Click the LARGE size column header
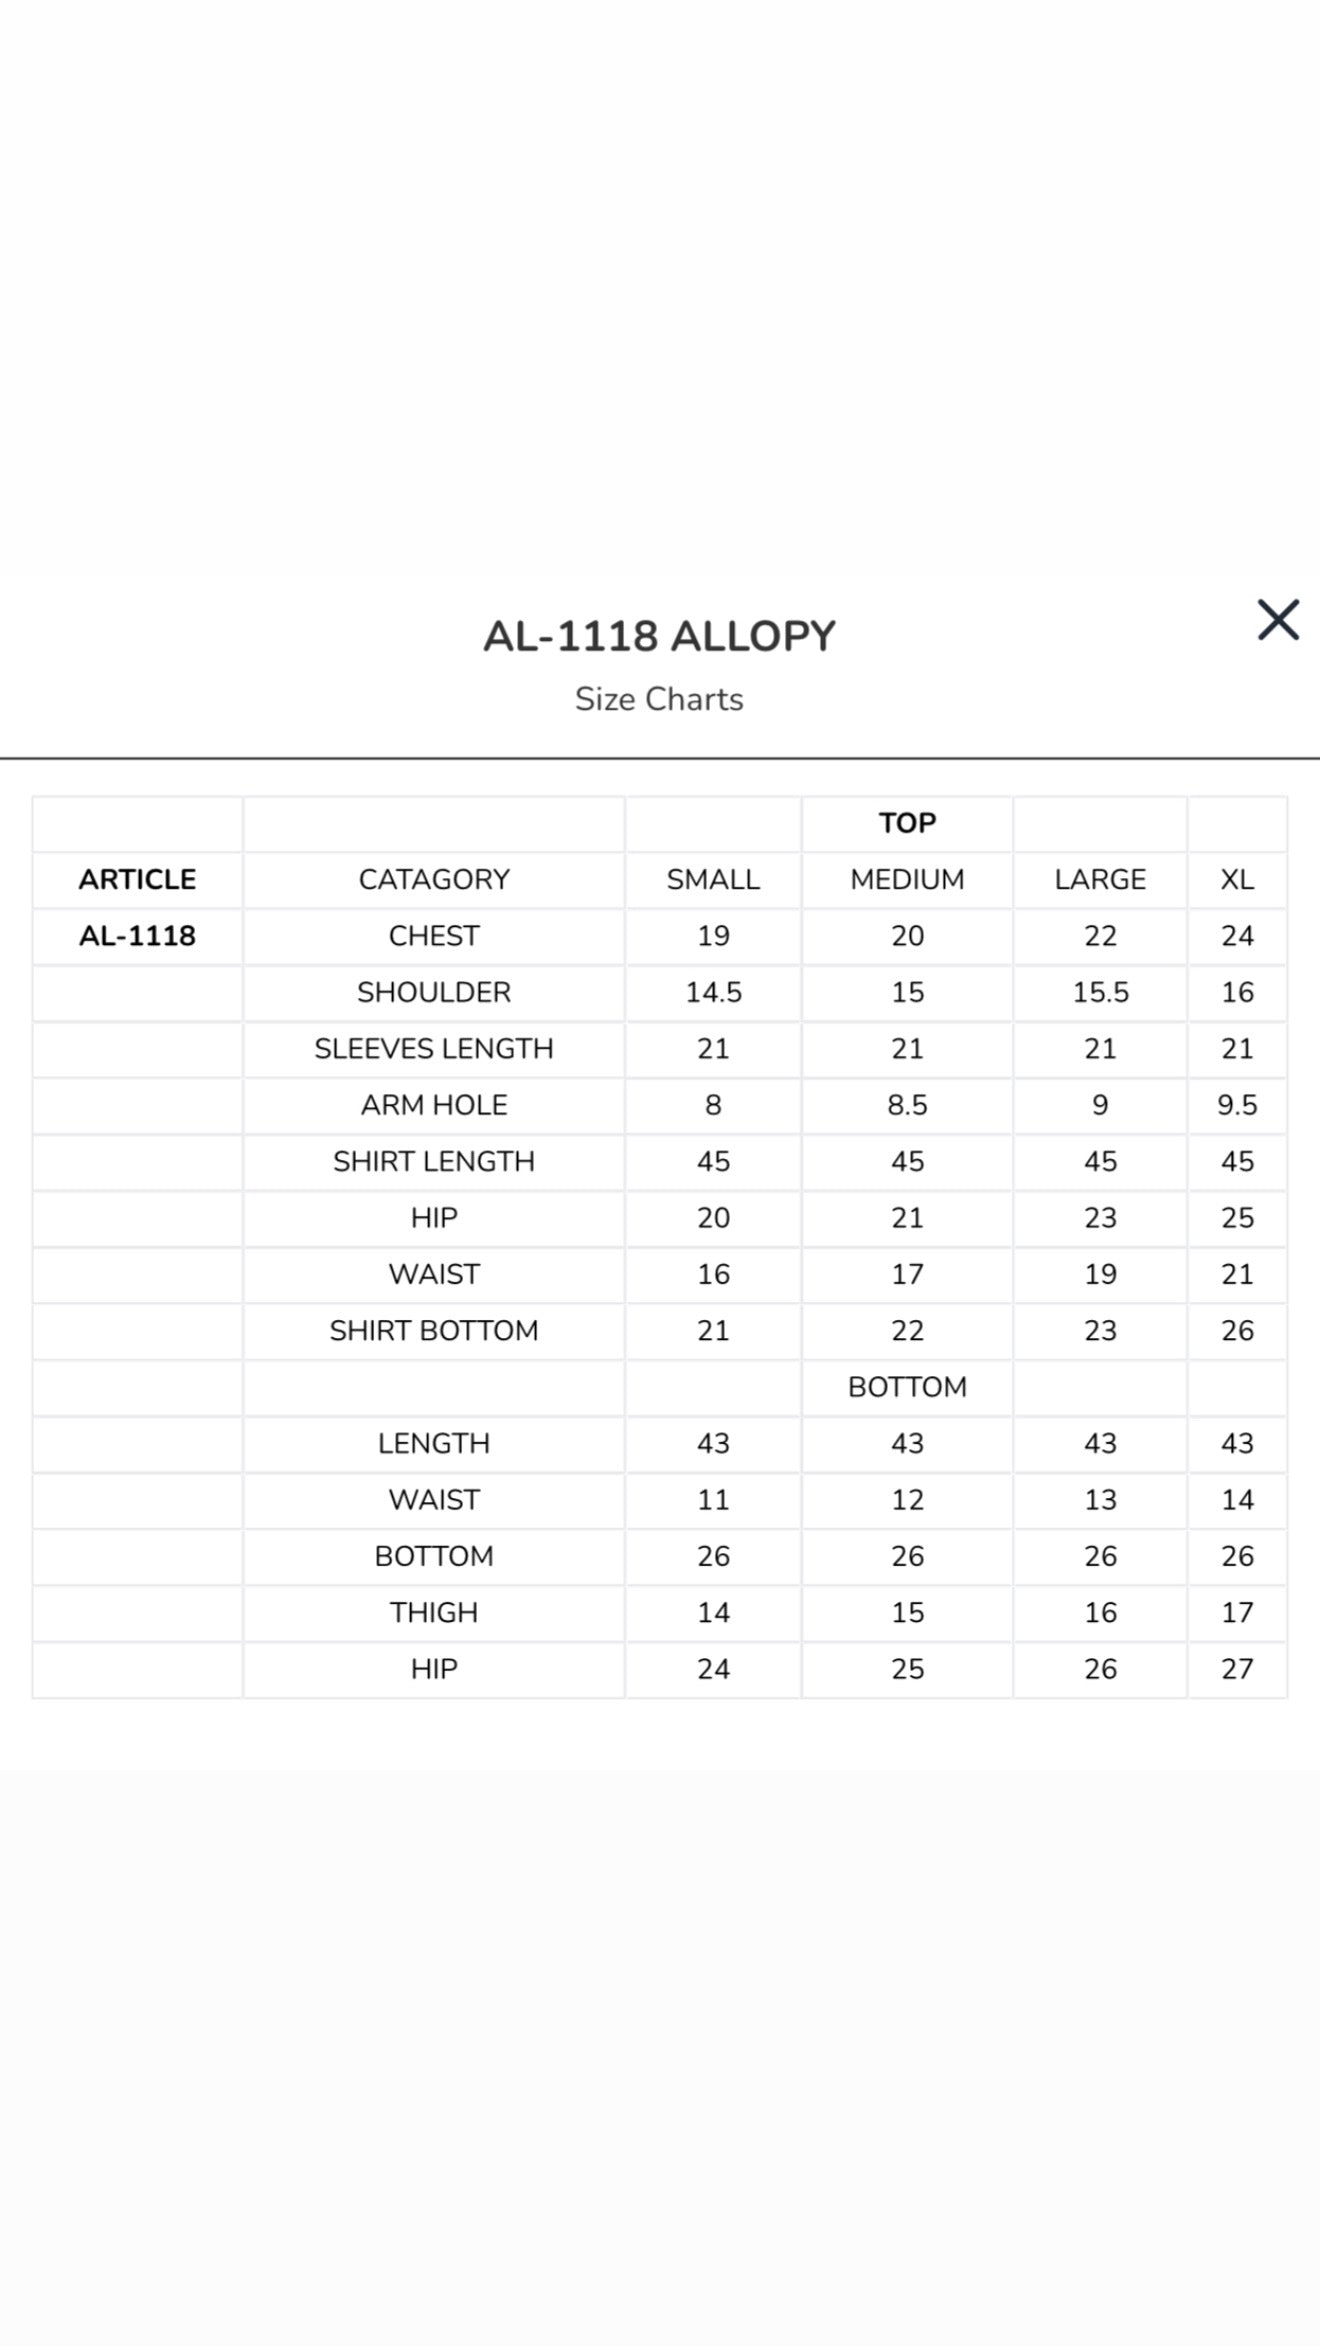 point(1100,879)
